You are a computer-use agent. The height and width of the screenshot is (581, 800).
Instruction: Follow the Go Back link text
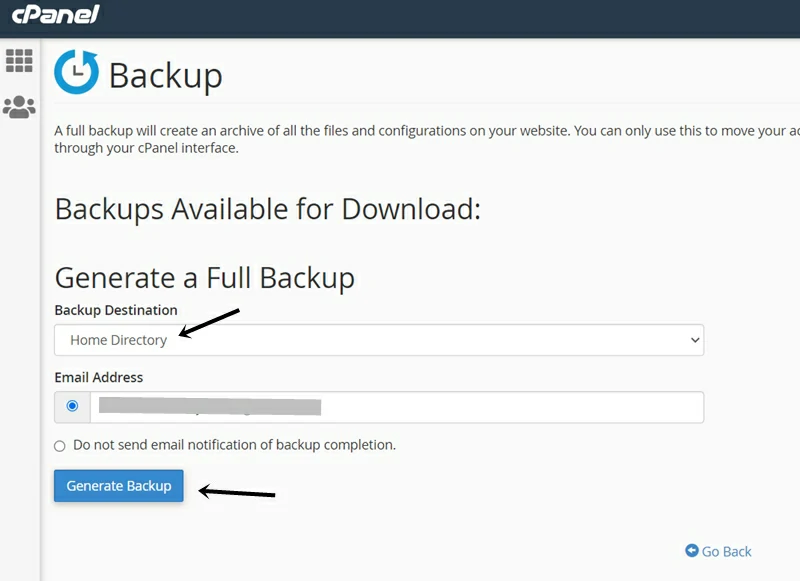point(727,551)
